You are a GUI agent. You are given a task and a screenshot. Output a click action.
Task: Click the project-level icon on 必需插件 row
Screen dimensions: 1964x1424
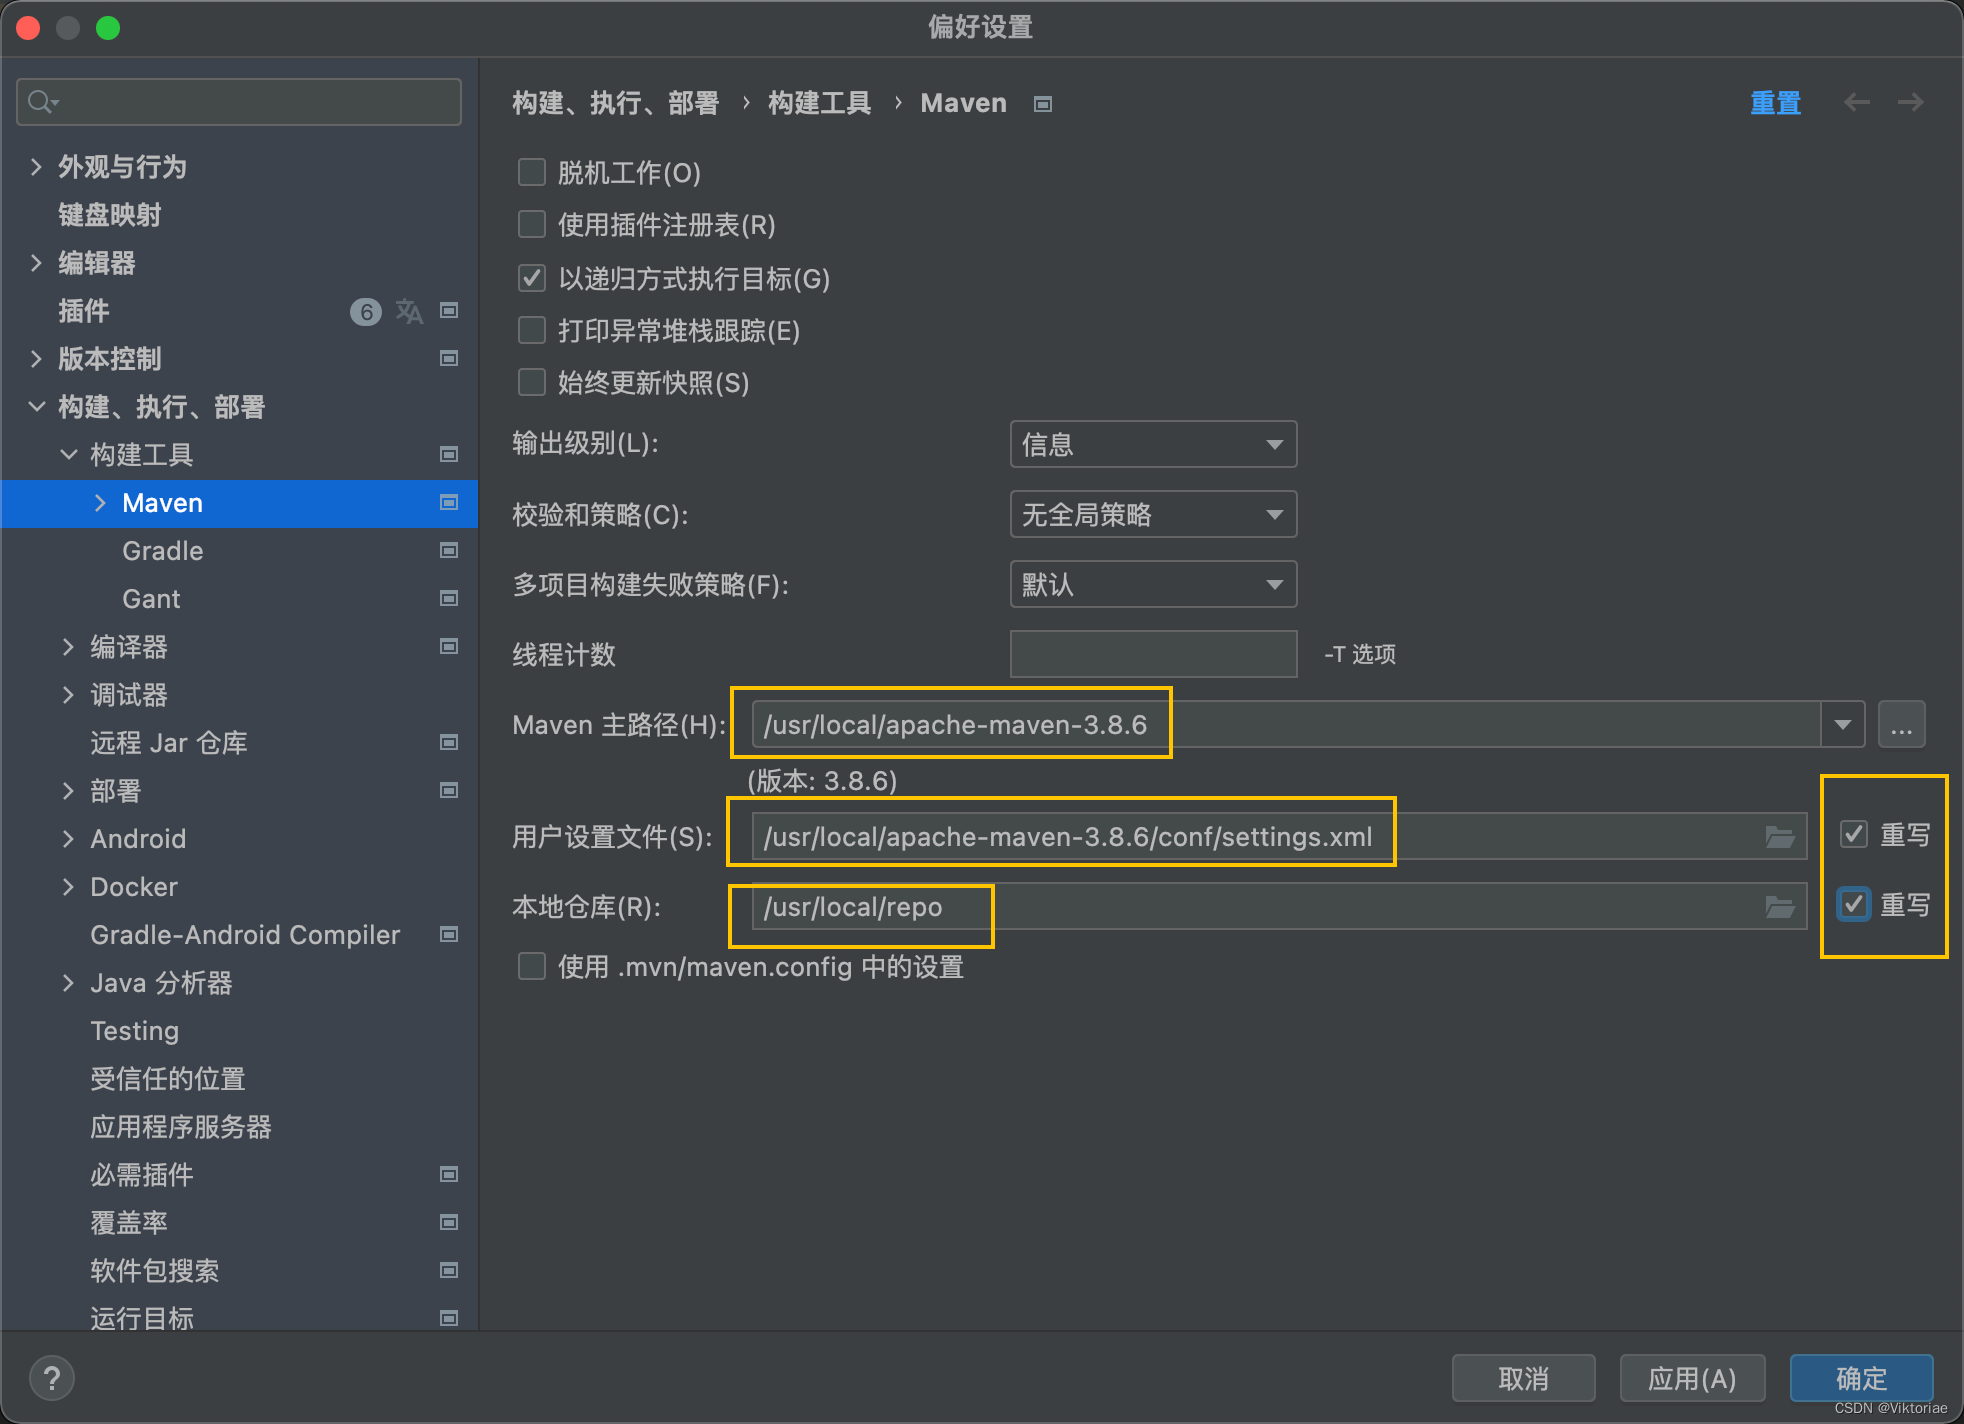click(449, 1174)
